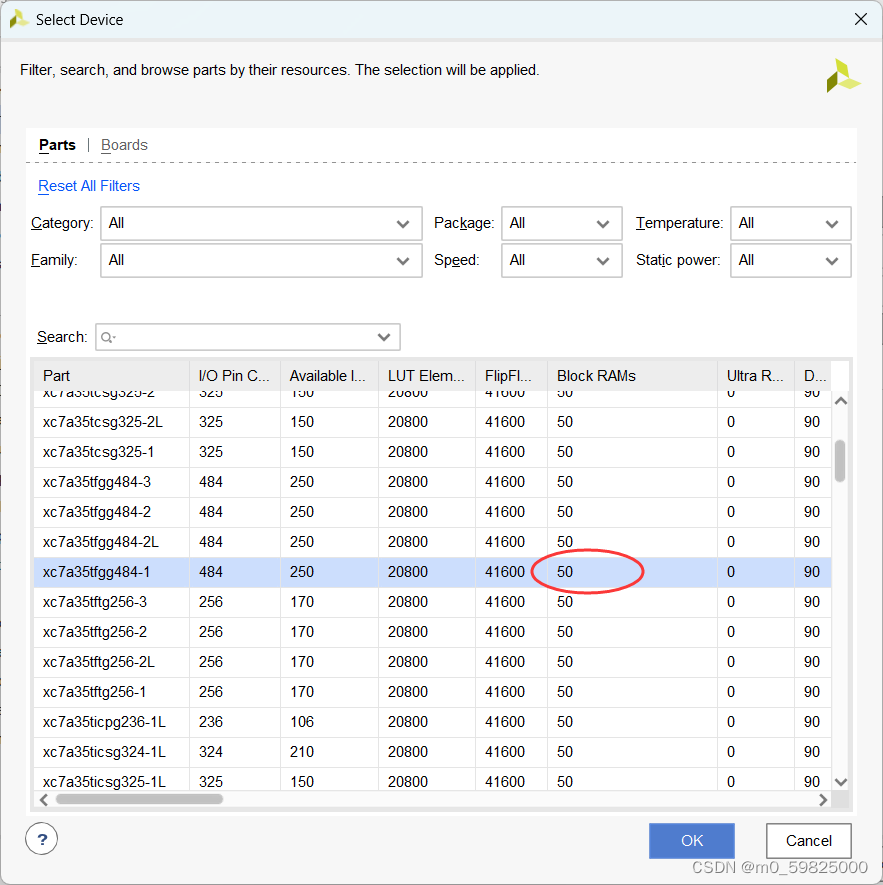883x885 pixels.
Task: Select part xc7a35tcsg325-2L
Action: point(432,422)
